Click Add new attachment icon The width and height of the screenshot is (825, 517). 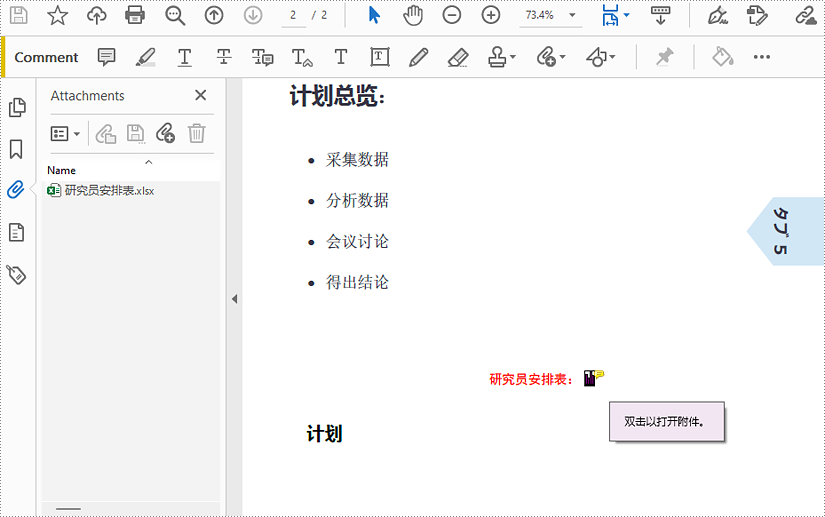click(x=165, y=134)
